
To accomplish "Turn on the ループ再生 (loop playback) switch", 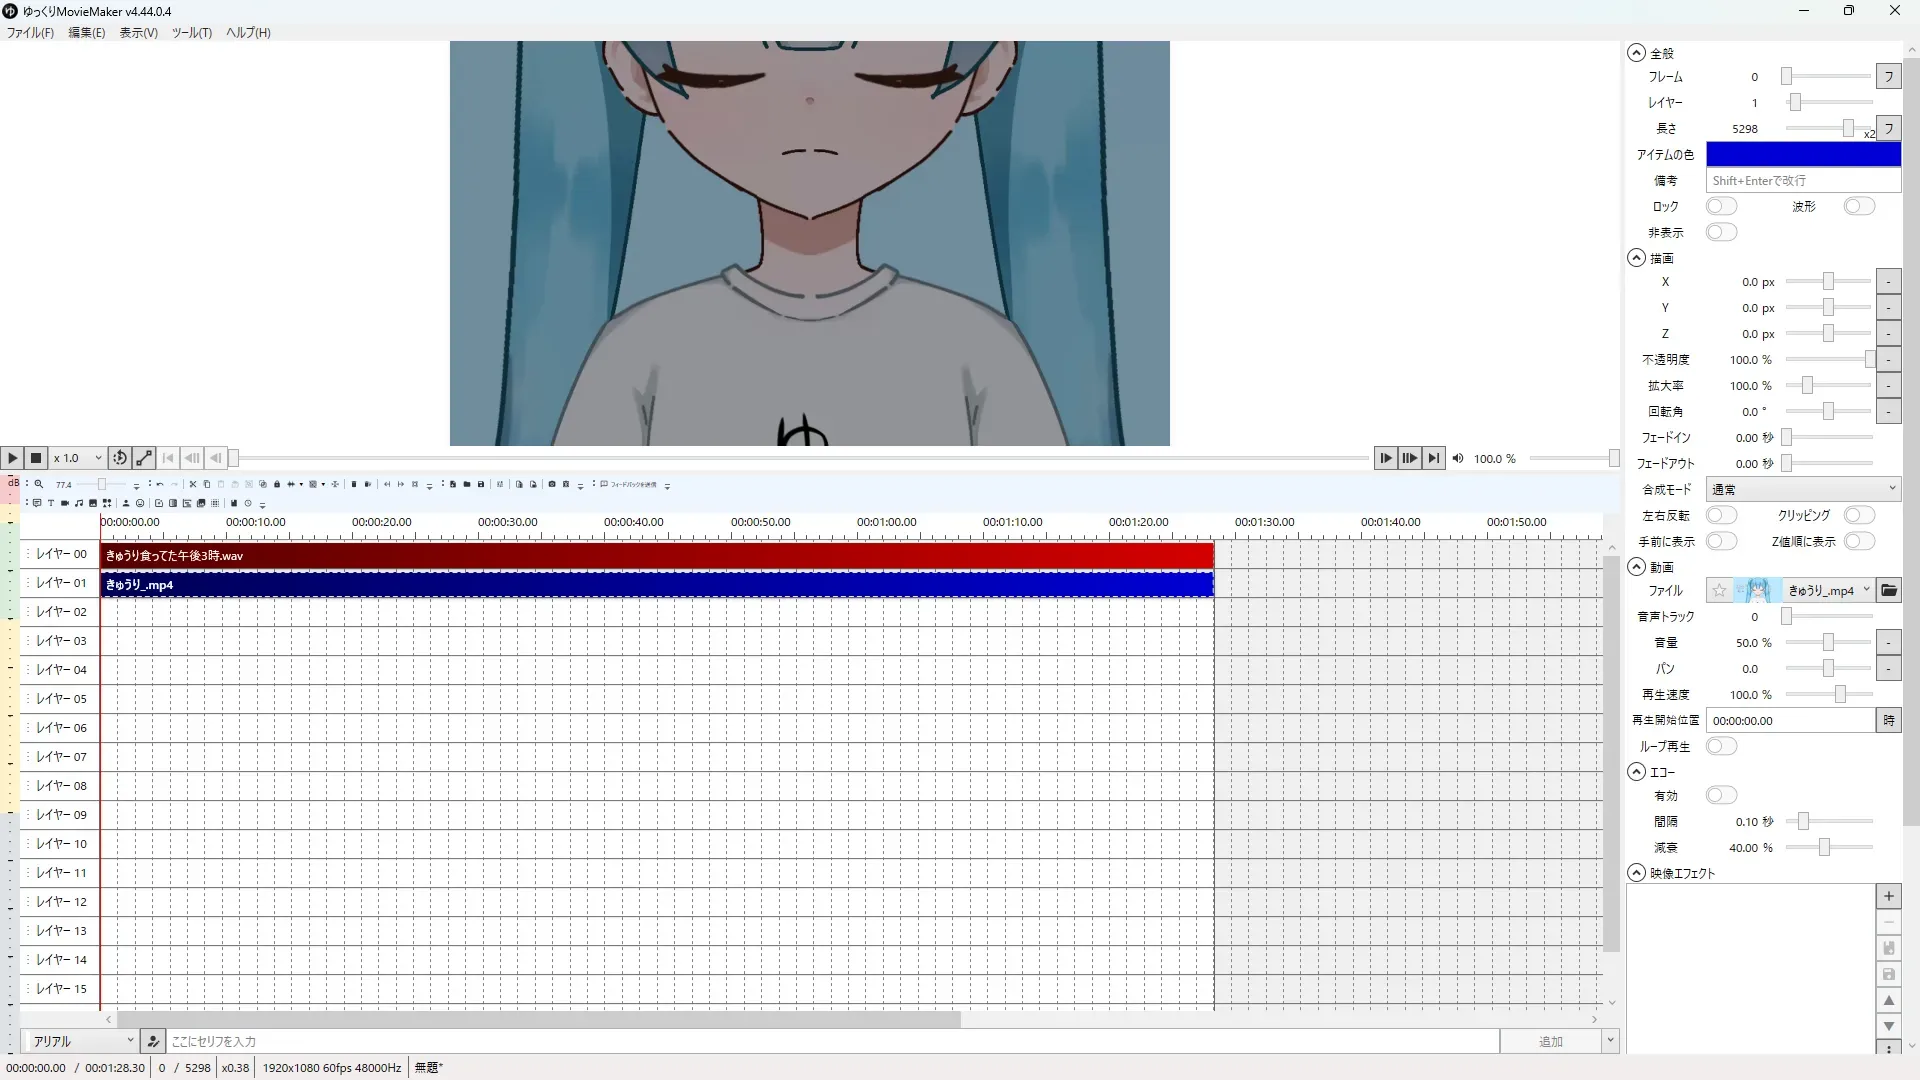I will click(1721, 746).
